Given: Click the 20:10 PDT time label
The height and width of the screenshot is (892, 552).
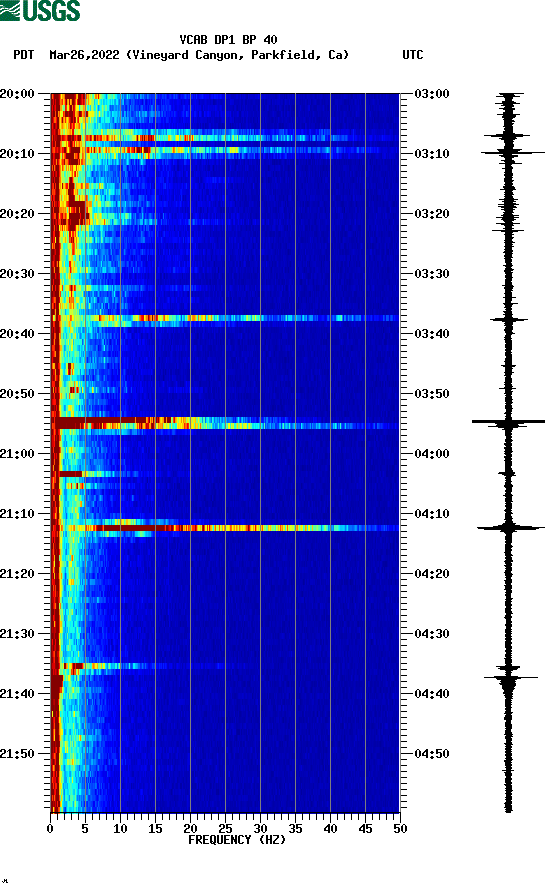Looking at the screenshot, I should tap(17, 154).
